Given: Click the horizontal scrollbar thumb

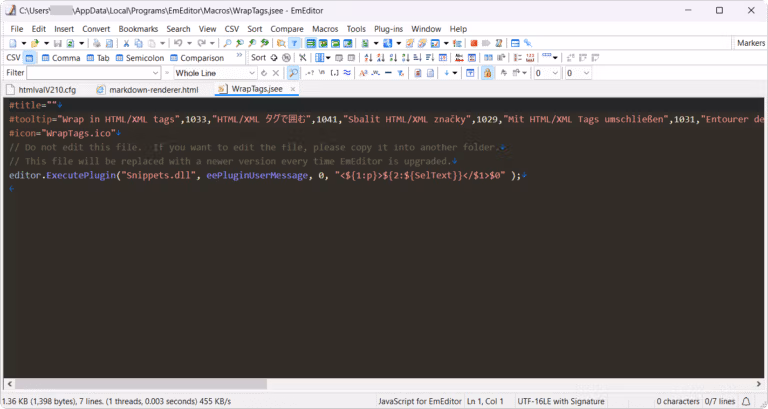Looking at the screenshot, I should point(141,384).
